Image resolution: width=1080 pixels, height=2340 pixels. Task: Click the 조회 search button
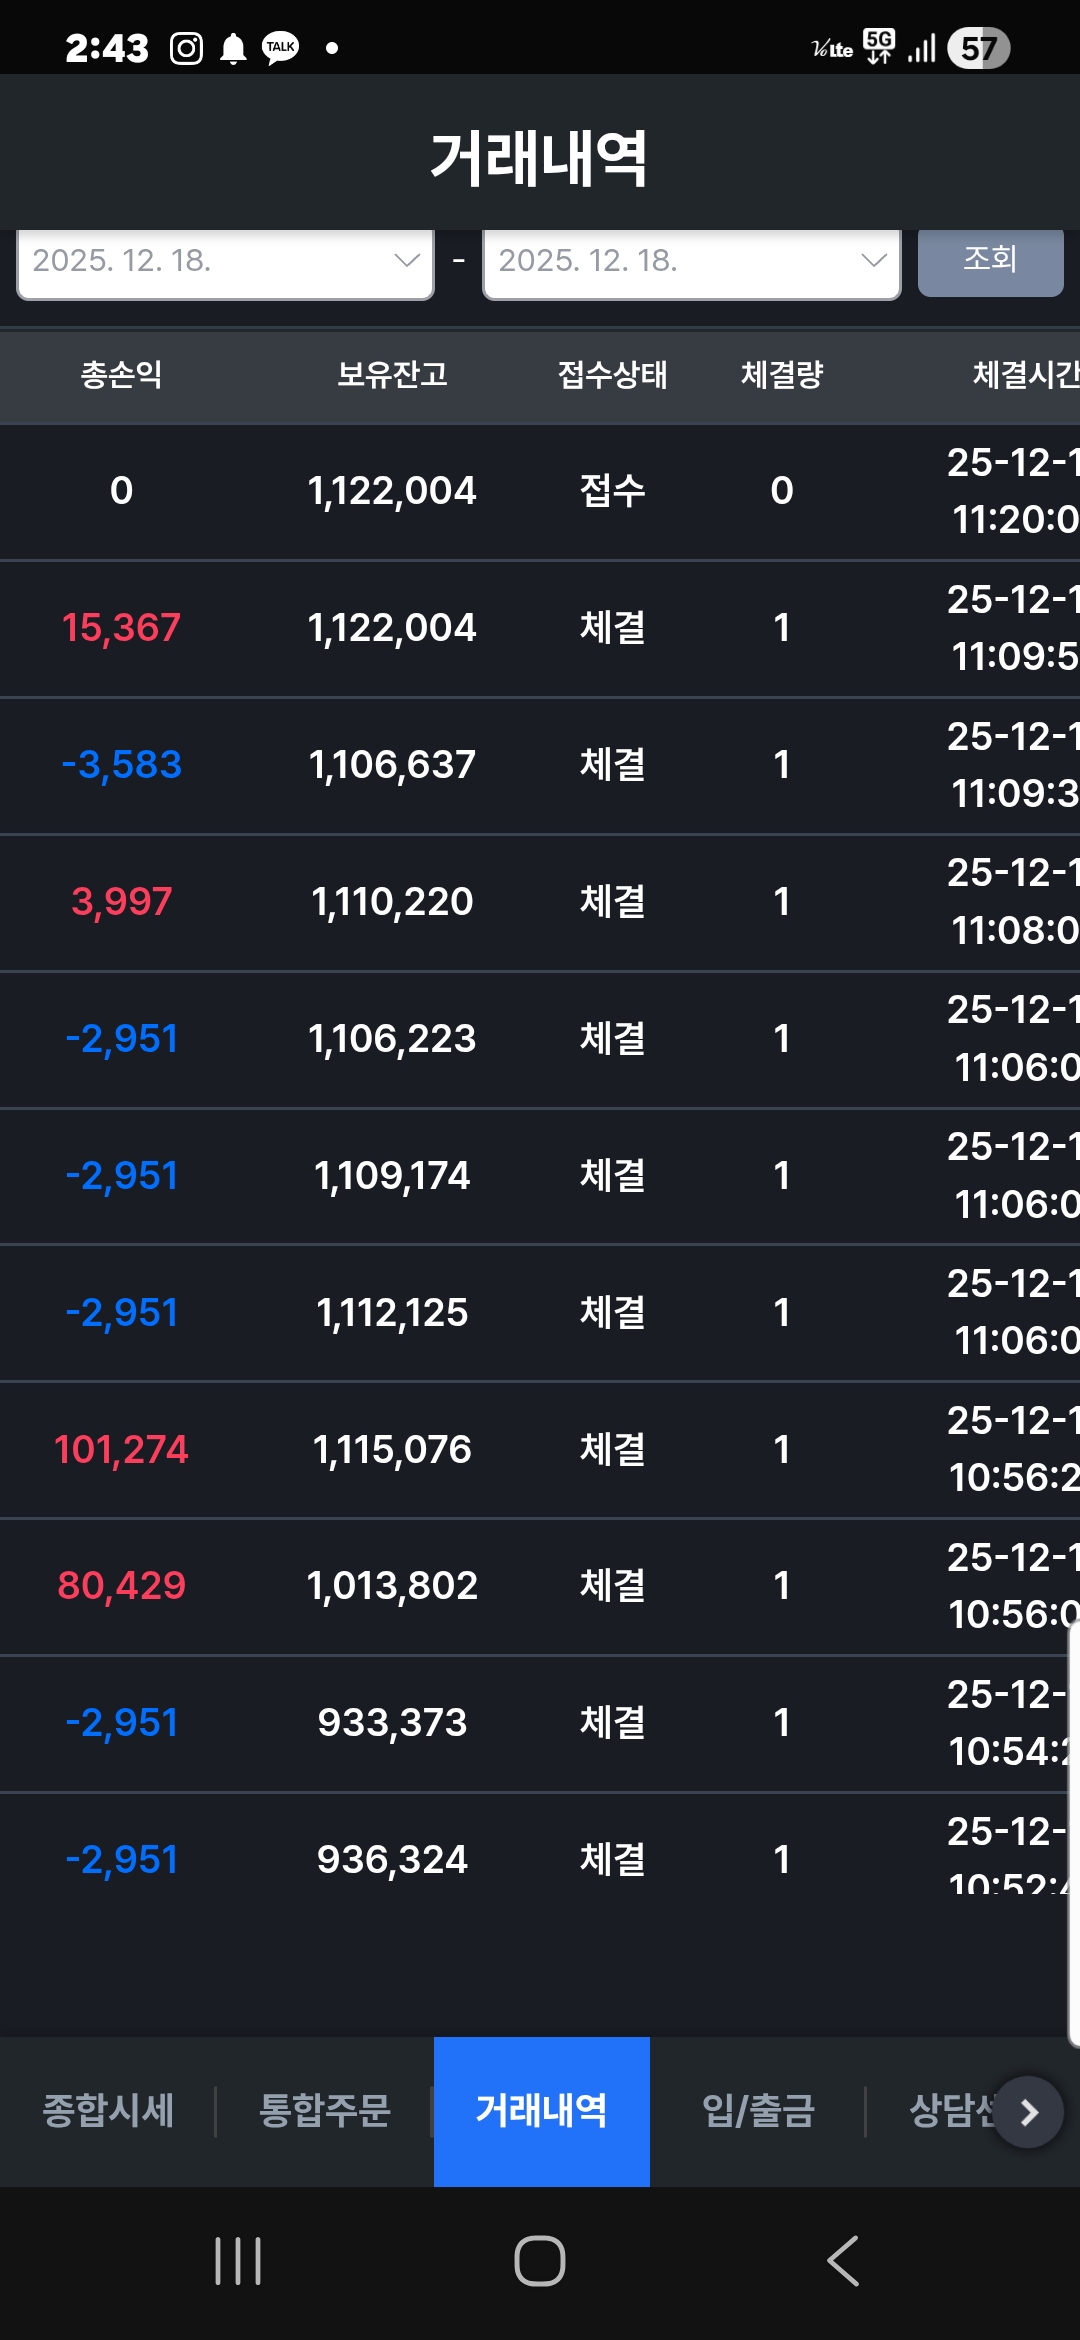click(x=990, y=260)
